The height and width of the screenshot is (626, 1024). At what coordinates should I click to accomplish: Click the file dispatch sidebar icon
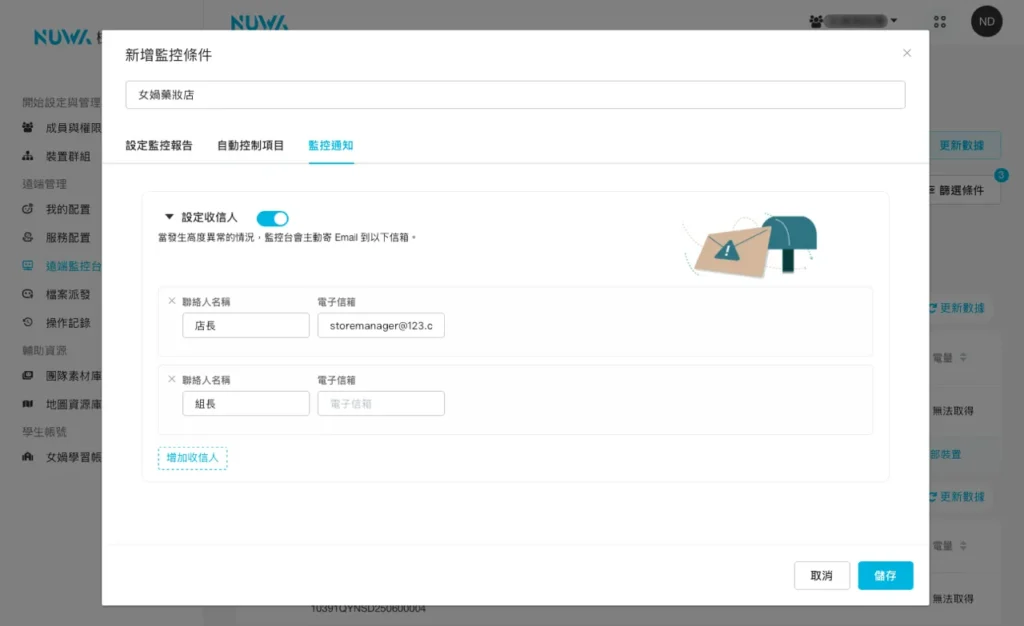coord(28,294)
